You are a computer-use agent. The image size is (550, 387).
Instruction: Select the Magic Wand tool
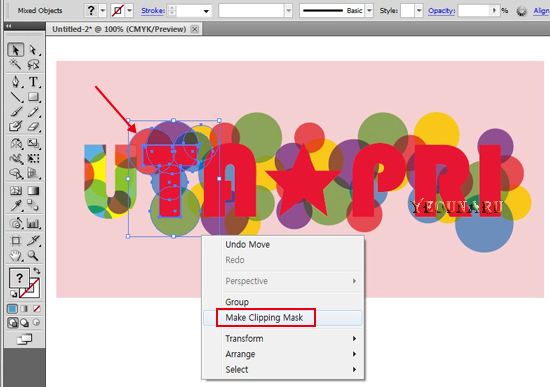tap(15, 64)
